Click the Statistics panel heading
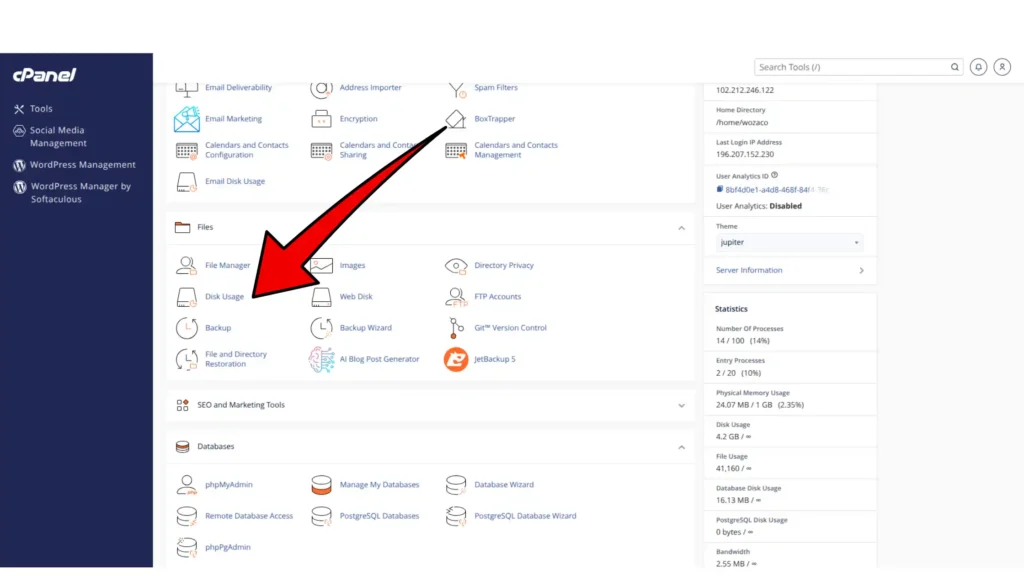 pyautogui.click(x=731, y=309)
